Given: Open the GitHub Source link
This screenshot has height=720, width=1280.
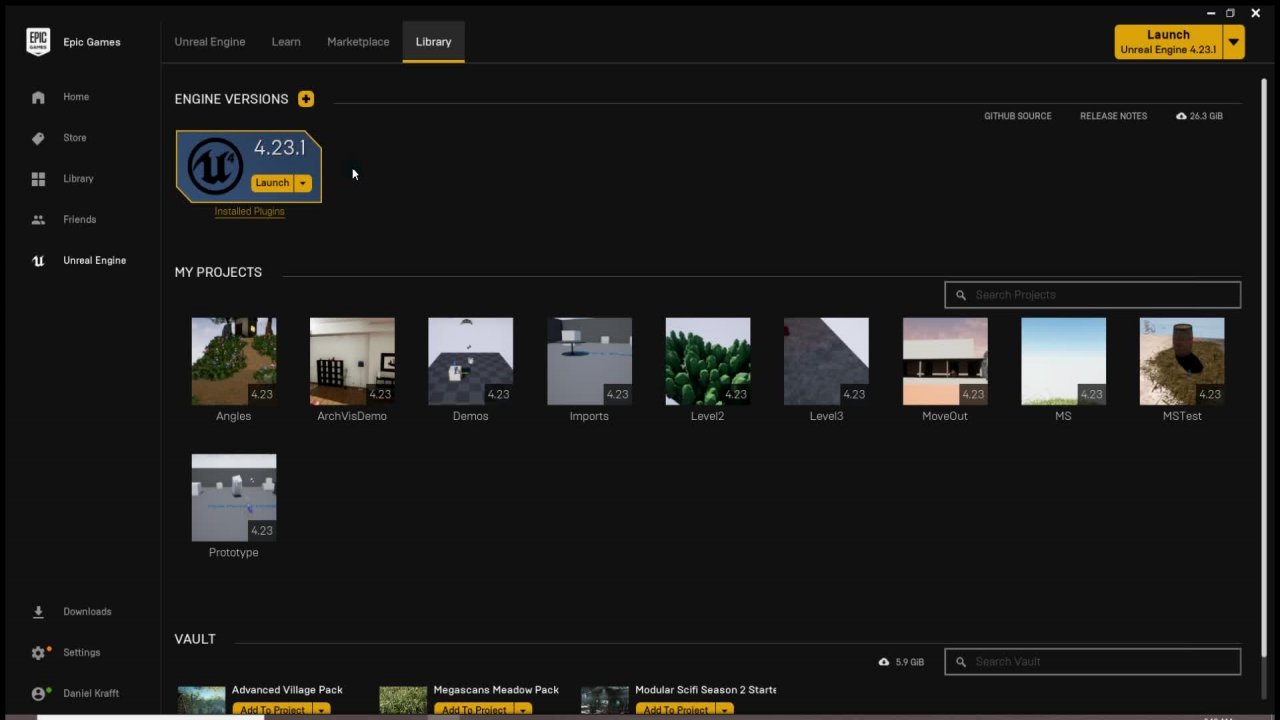Looking at the screenshot, I should pyautogui.click(x=1018, y=116).
